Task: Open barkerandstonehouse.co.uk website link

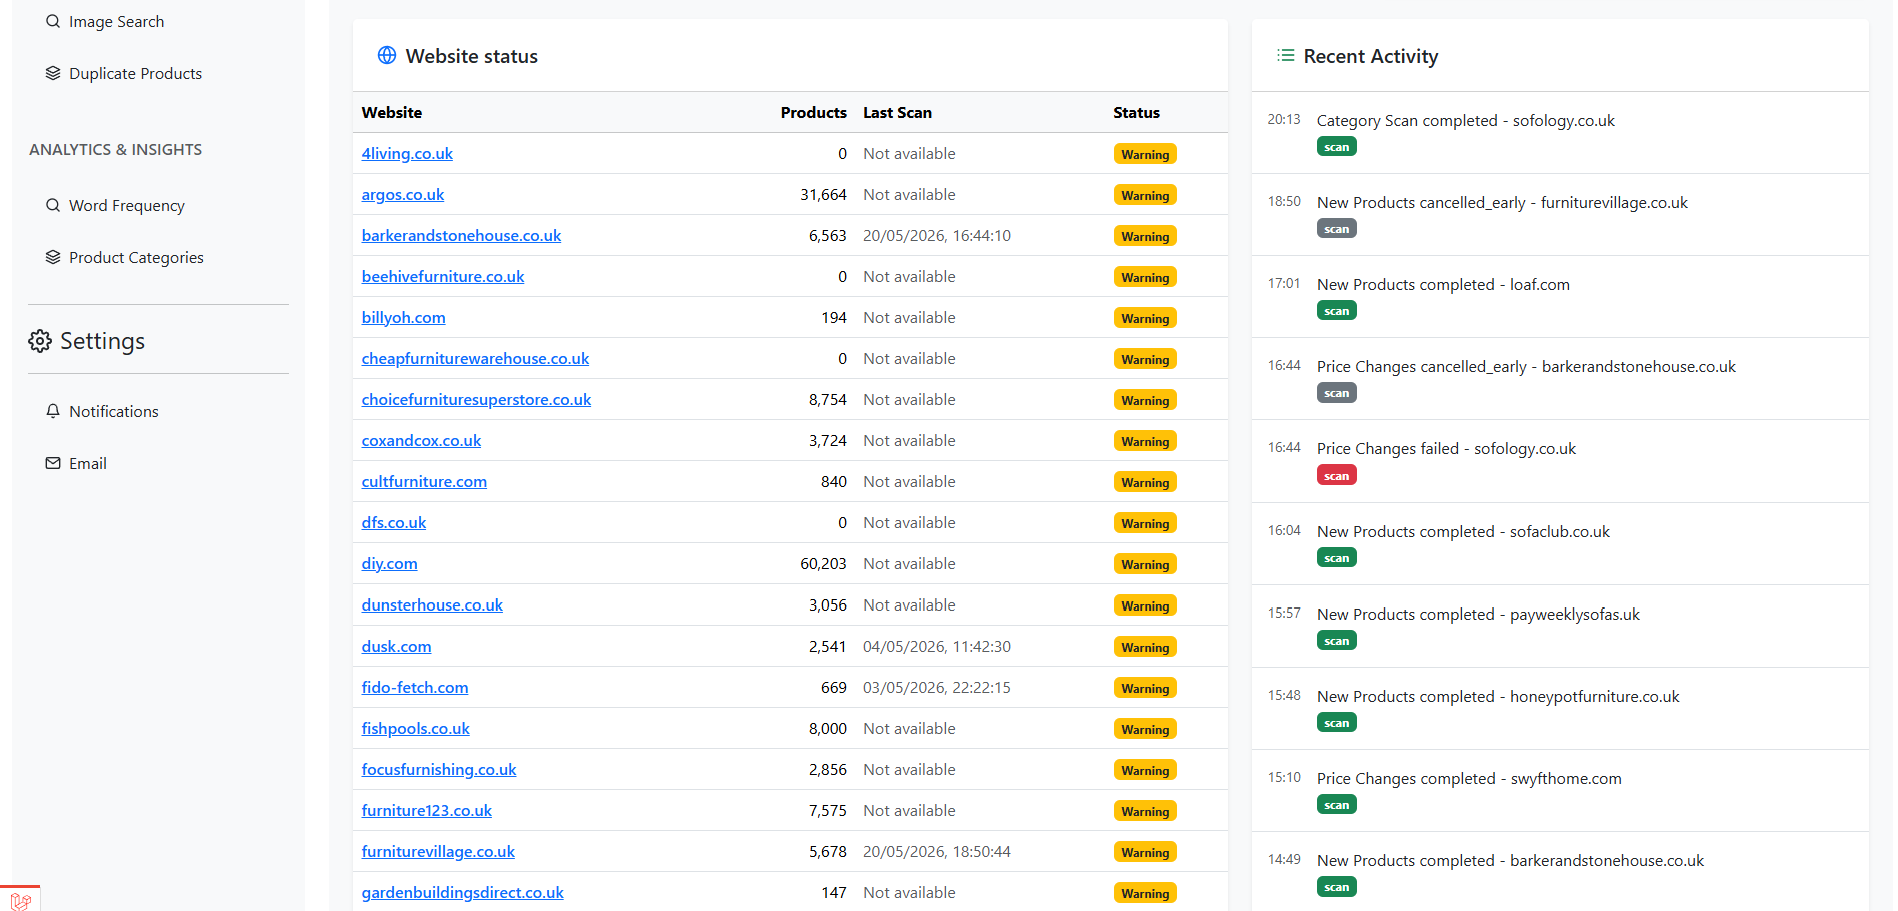Action: pyautogui.click(x=461, y=235)
